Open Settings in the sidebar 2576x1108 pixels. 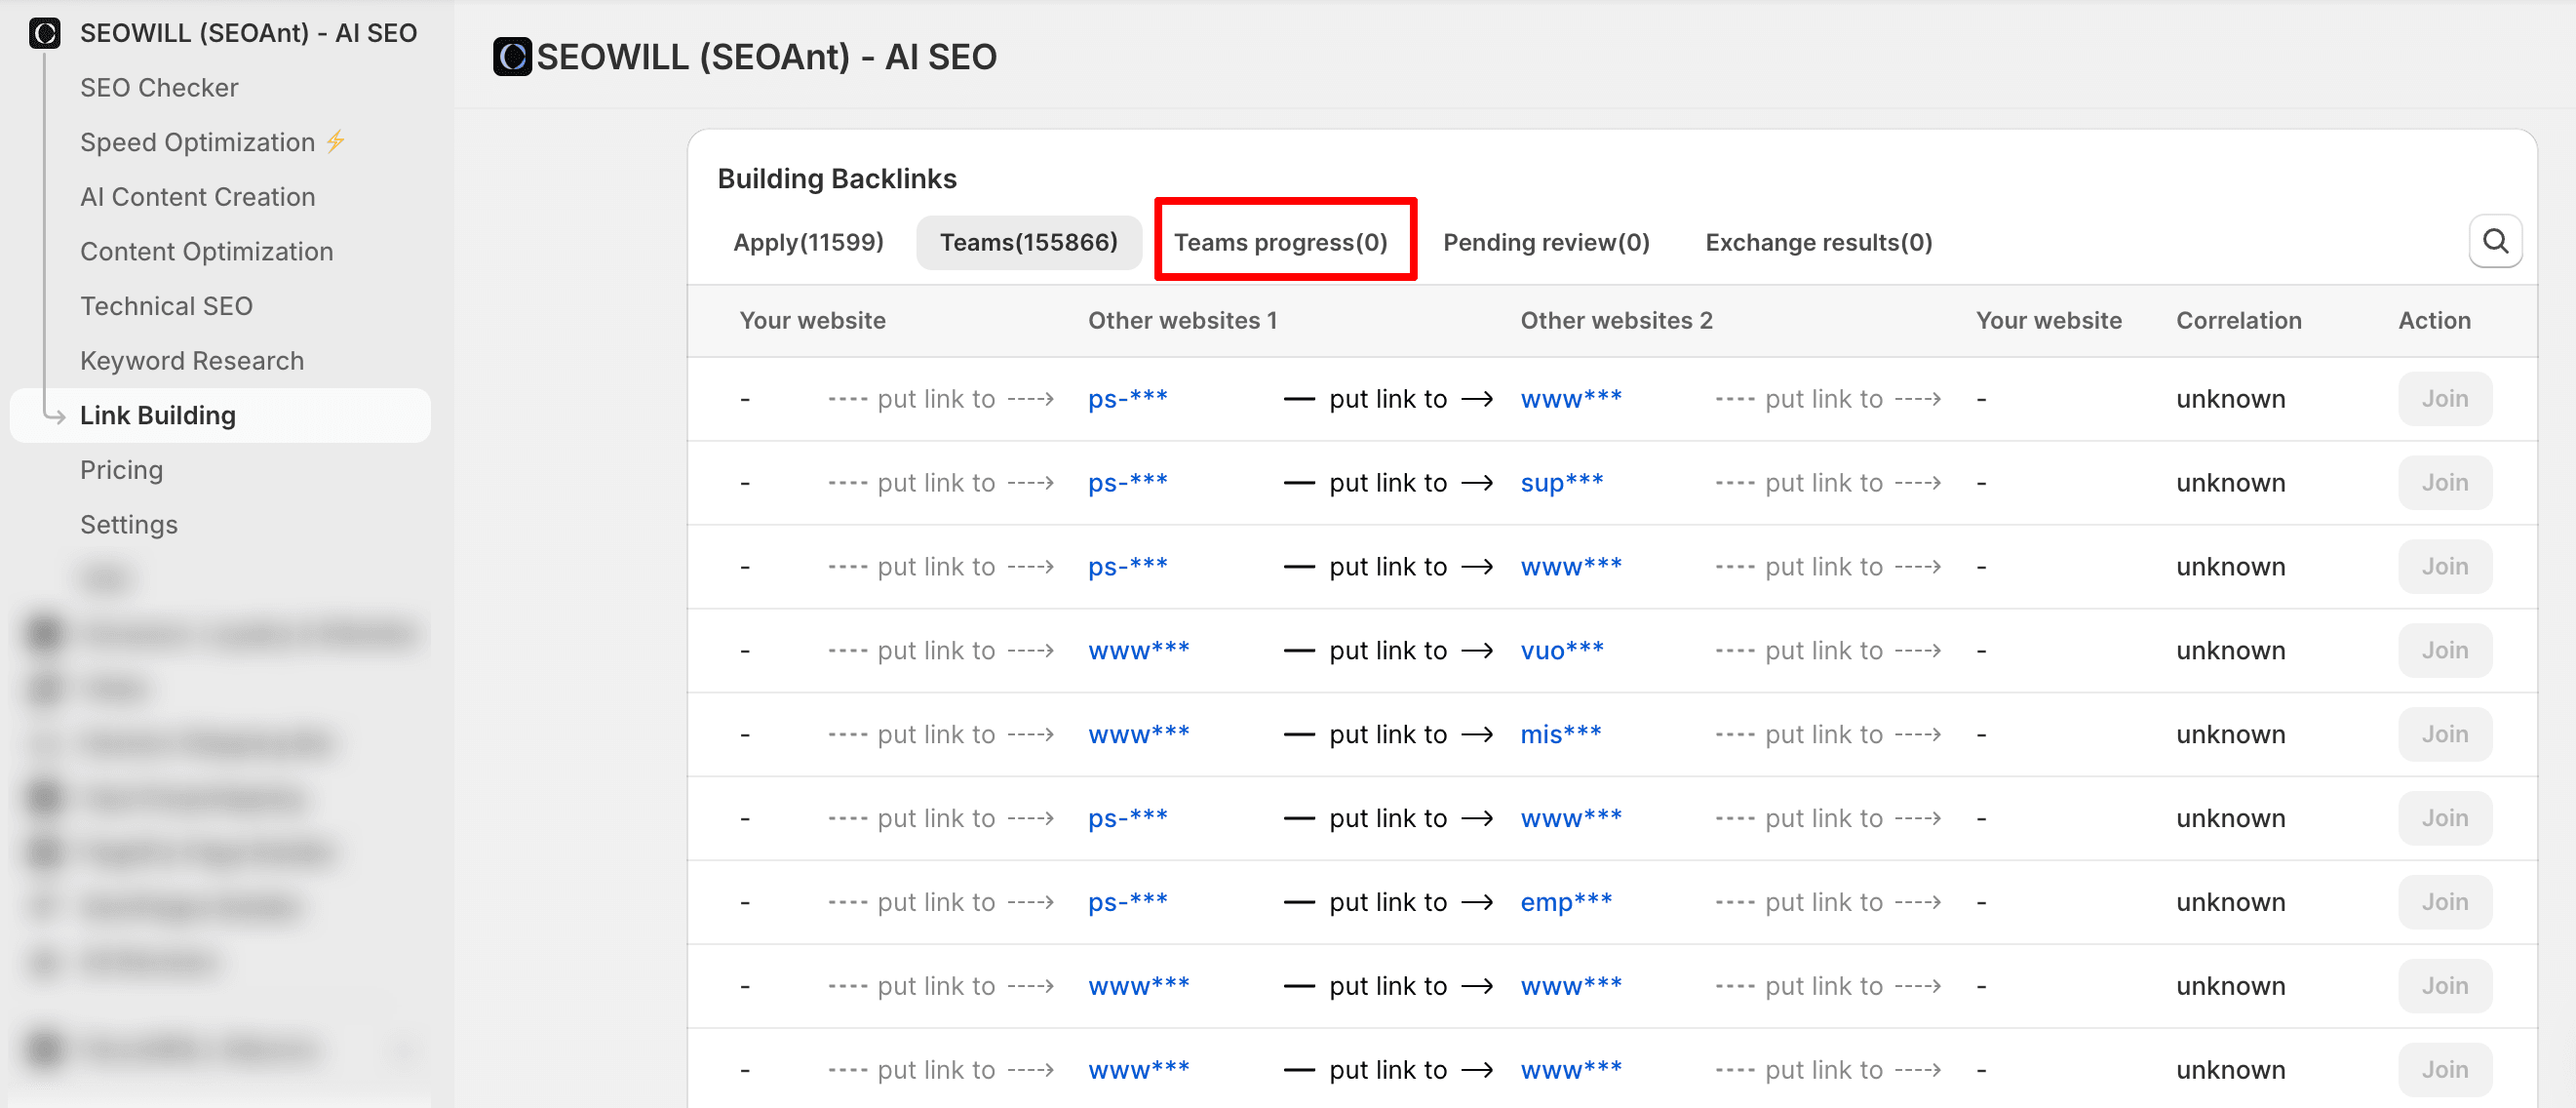point(128,524)
